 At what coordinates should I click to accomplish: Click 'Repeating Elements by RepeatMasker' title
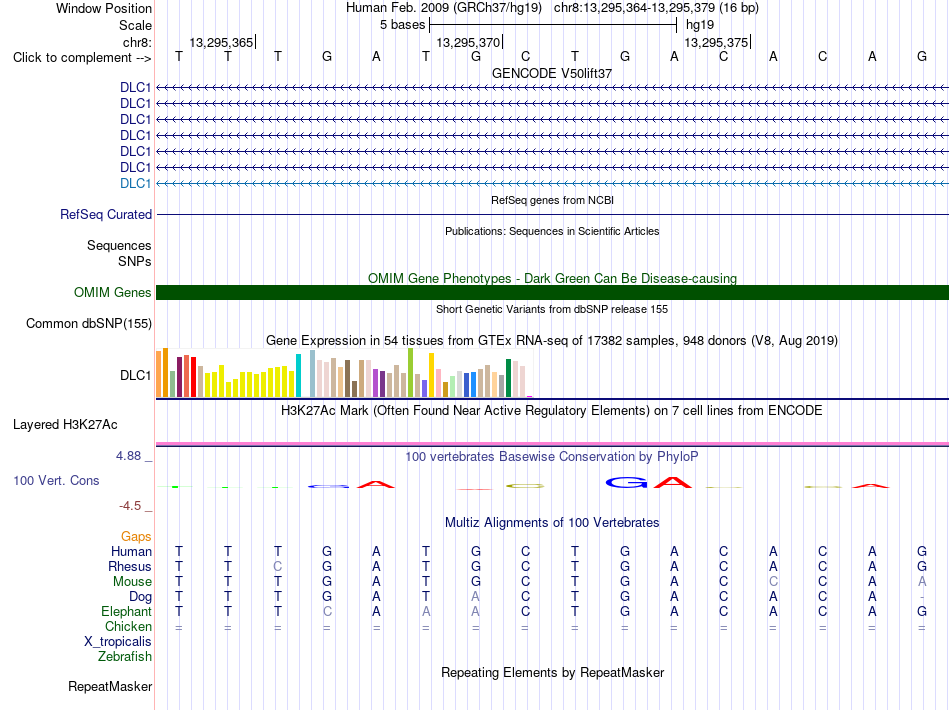click(553, 673)
